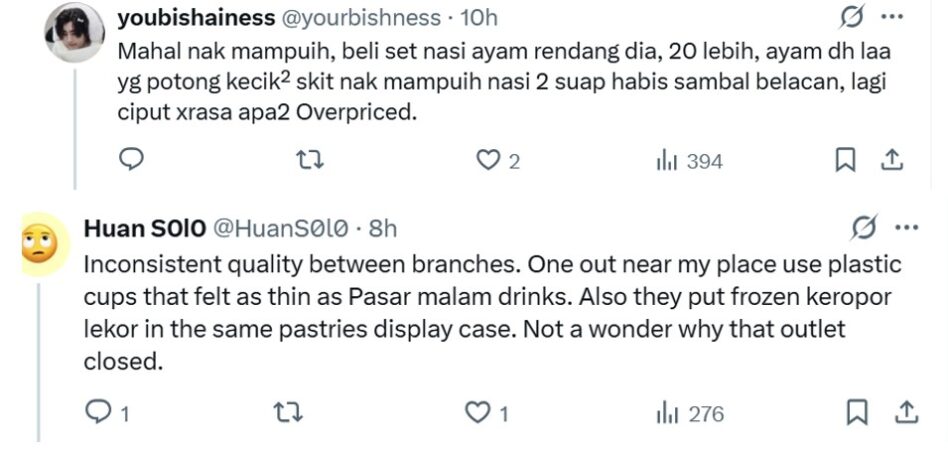The width and height of the screenshot is (948, 457).
Task: Bookmark youbishainess's tweet
Action: click(845, 160)
